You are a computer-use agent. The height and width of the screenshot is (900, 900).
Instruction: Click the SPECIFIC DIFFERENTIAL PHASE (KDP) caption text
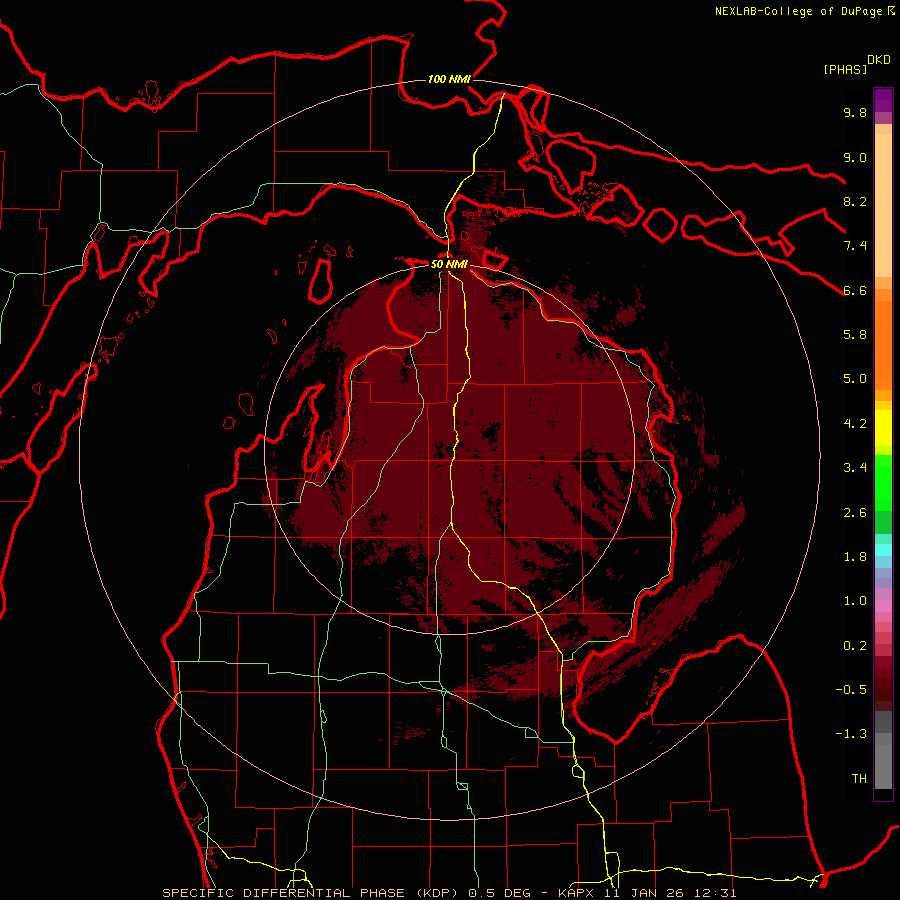click(312, 893)
